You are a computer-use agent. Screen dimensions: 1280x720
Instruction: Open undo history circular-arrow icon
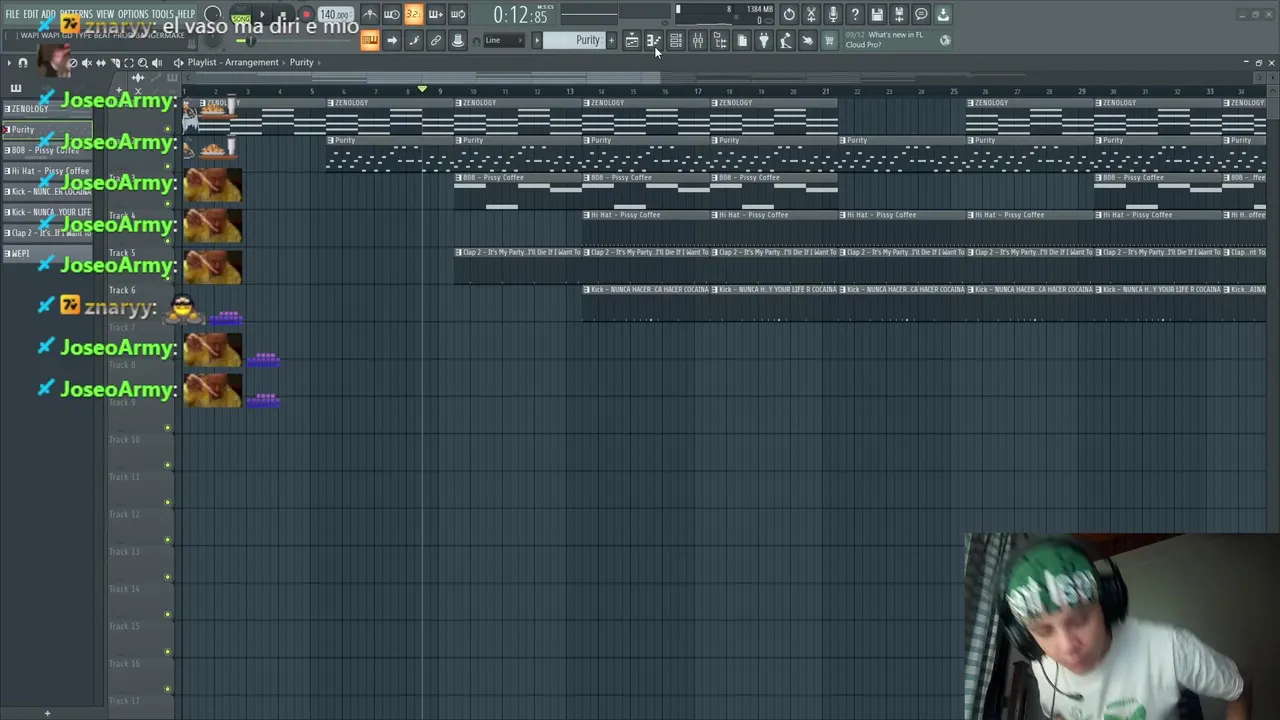pyautogui.click(x=789, y=14)
